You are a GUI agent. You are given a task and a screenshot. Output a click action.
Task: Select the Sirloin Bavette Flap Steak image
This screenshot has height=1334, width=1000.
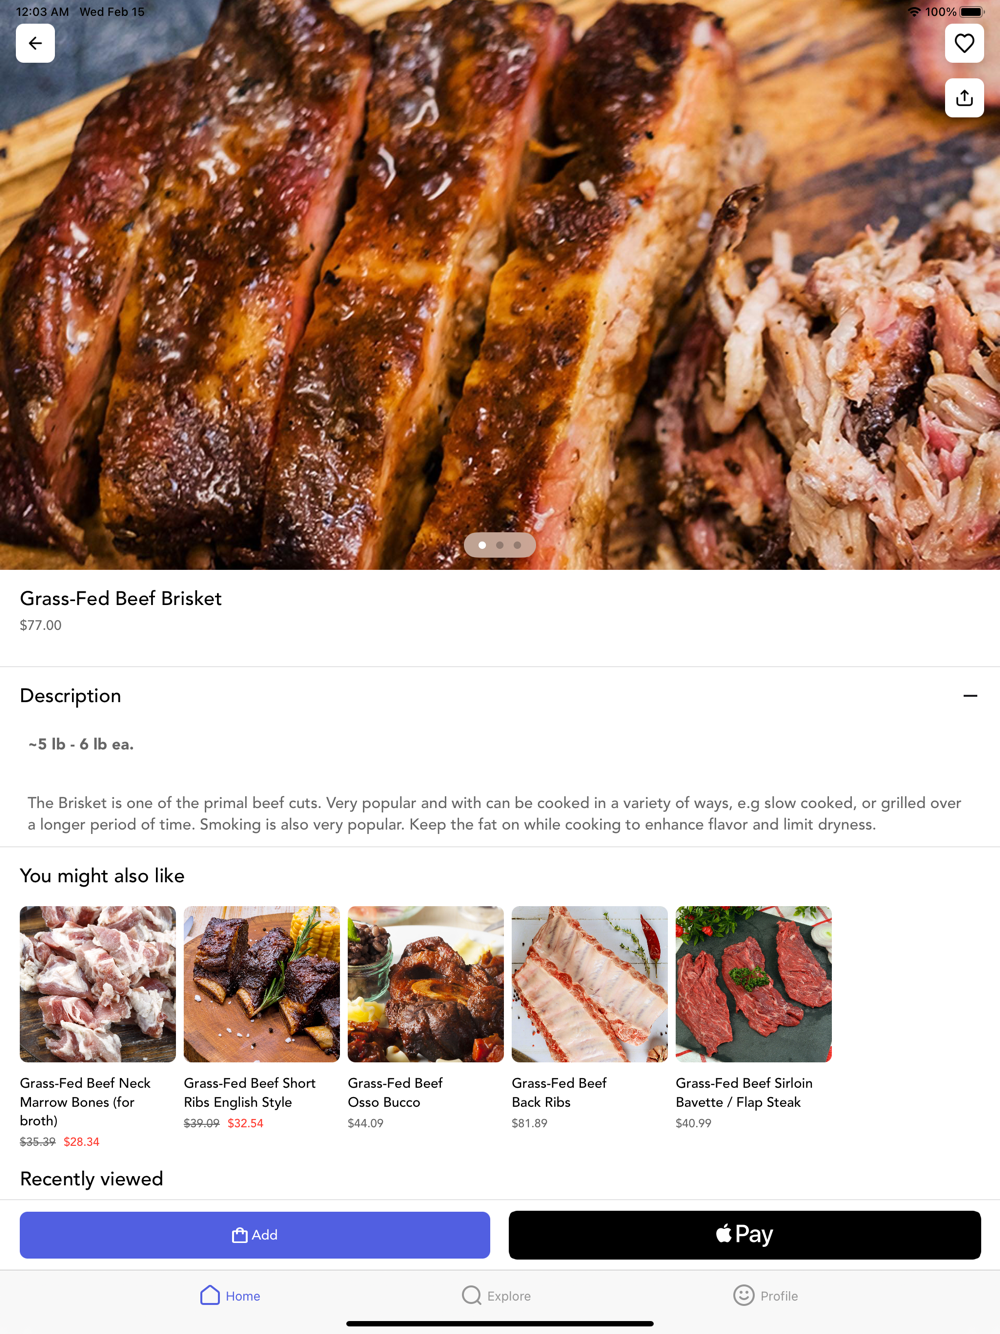pyautogui.click(x=754, y=984)
